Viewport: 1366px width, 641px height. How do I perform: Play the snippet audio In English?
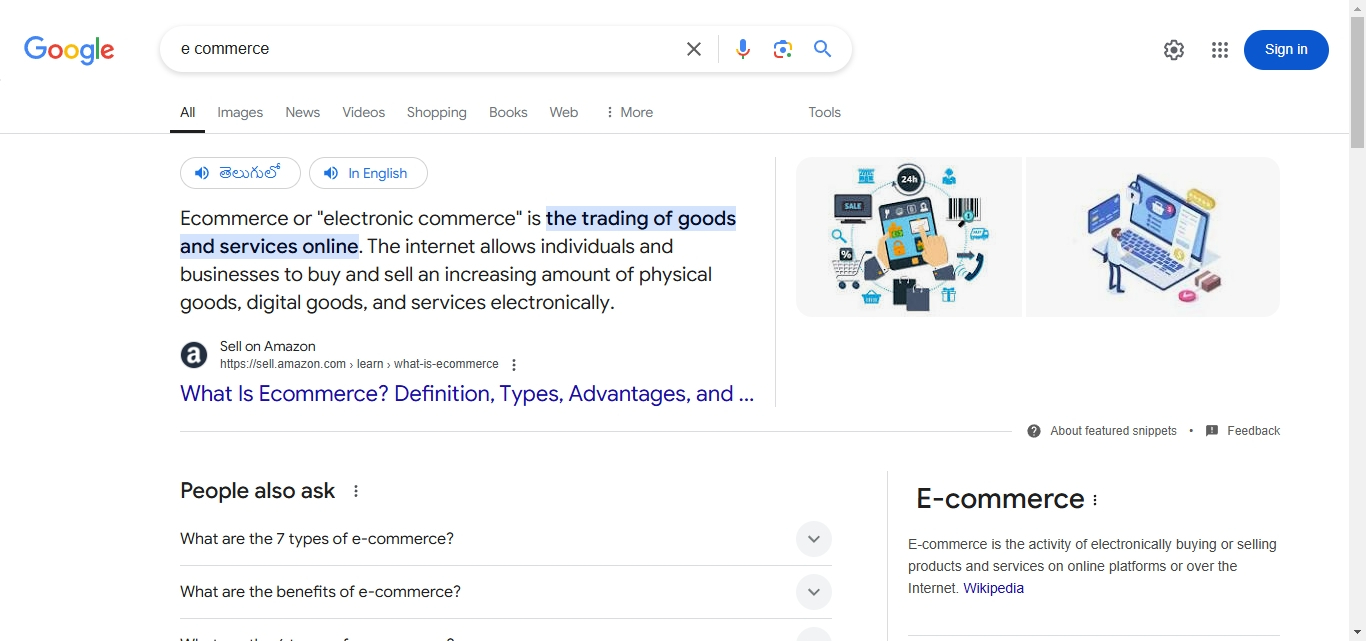tap(368, 173)
